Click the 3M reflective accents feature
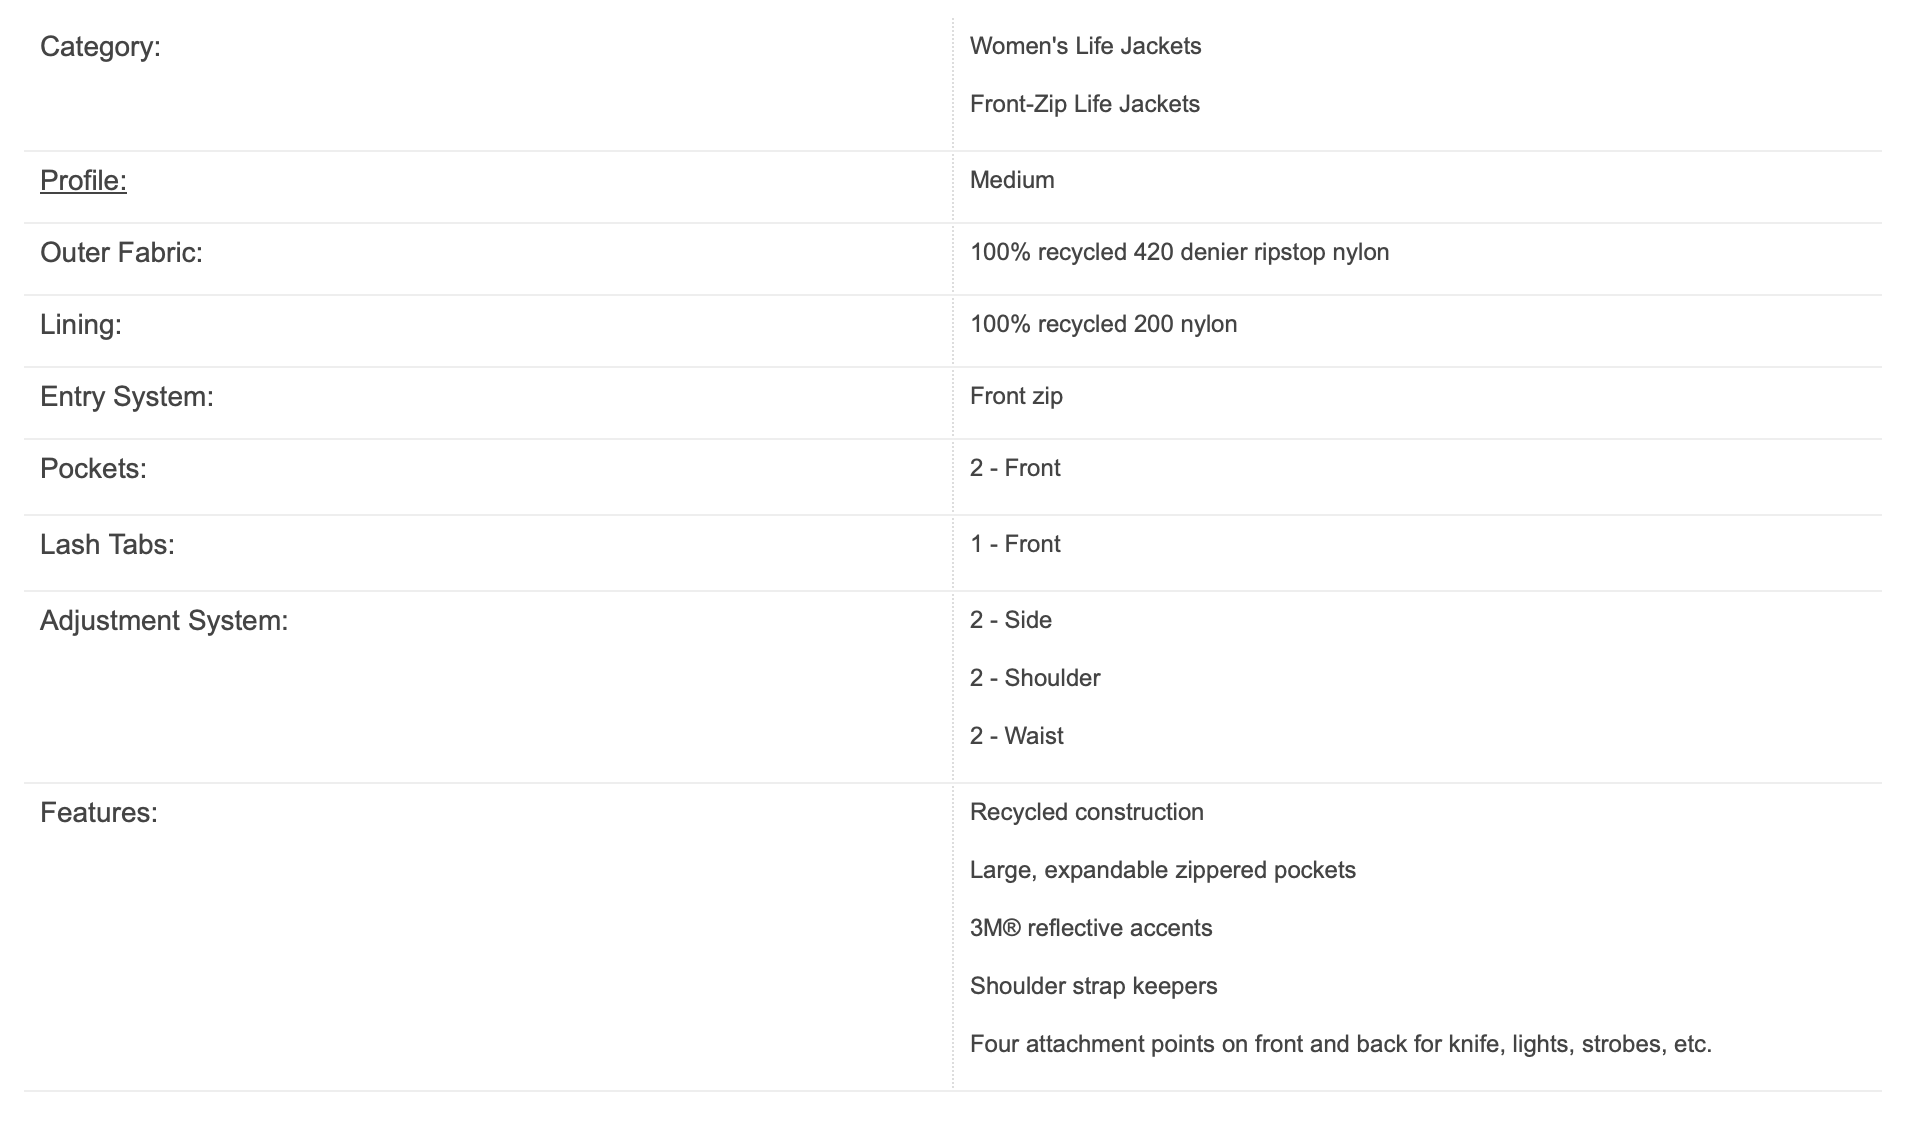The image size is (1912, 1136). pos(1091,928)
